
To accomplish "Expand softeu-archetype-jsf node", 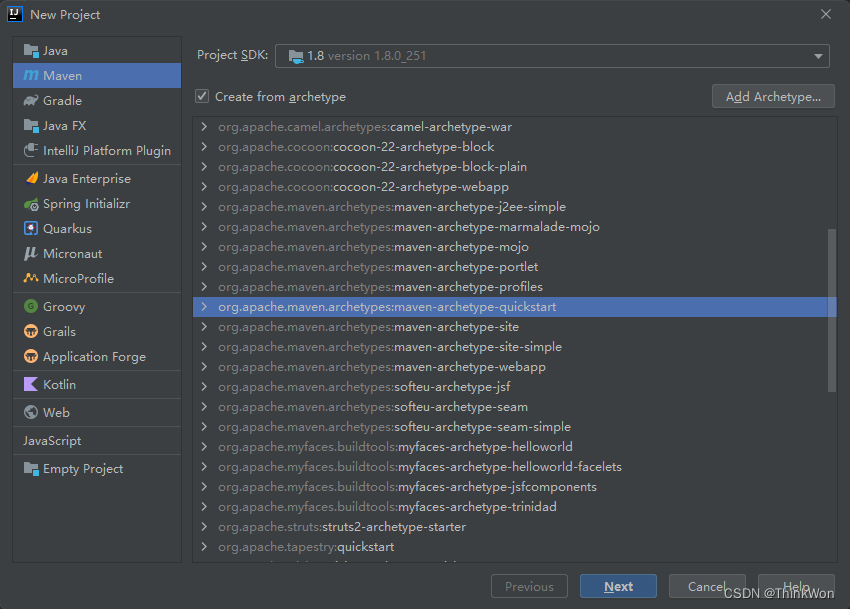I will (204, 387).
